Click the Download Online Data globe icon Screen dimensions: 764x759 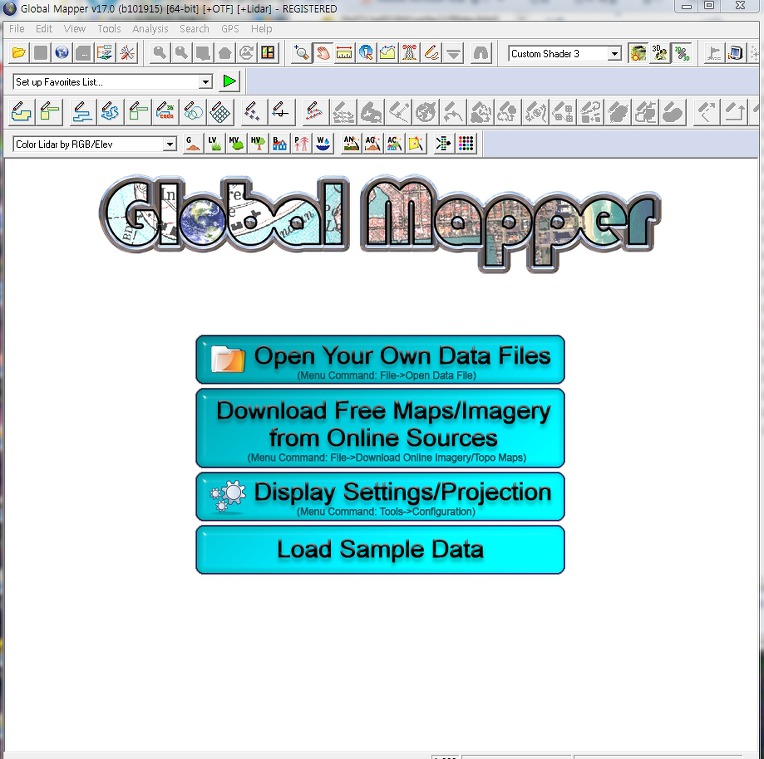click(x=61, y=53)
